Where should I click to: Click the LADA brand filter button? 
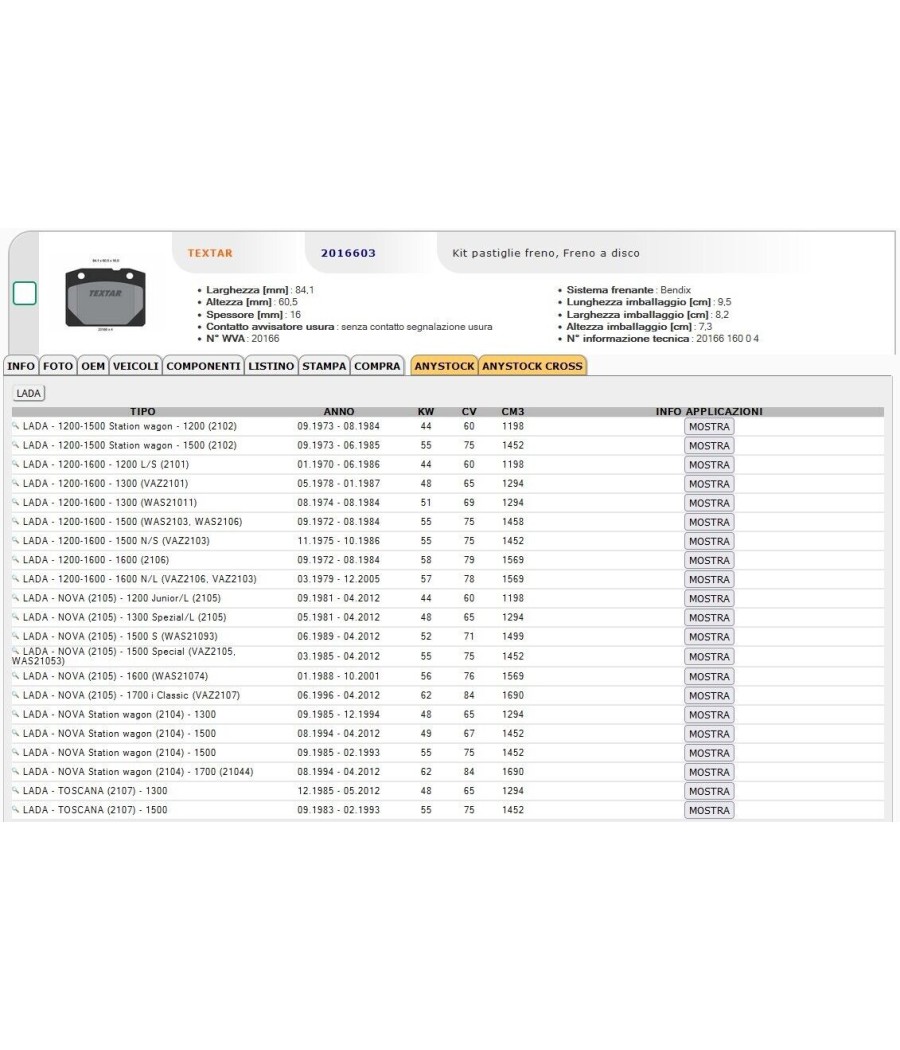coord(28,393)
